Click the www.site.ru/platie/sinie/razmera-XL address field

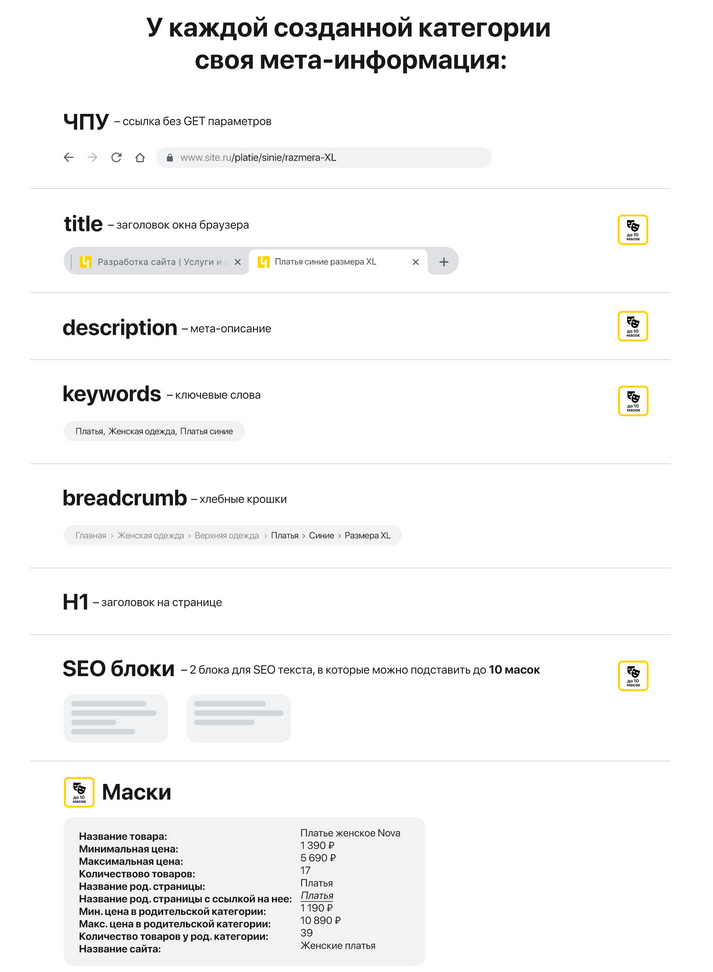point(324,157)
